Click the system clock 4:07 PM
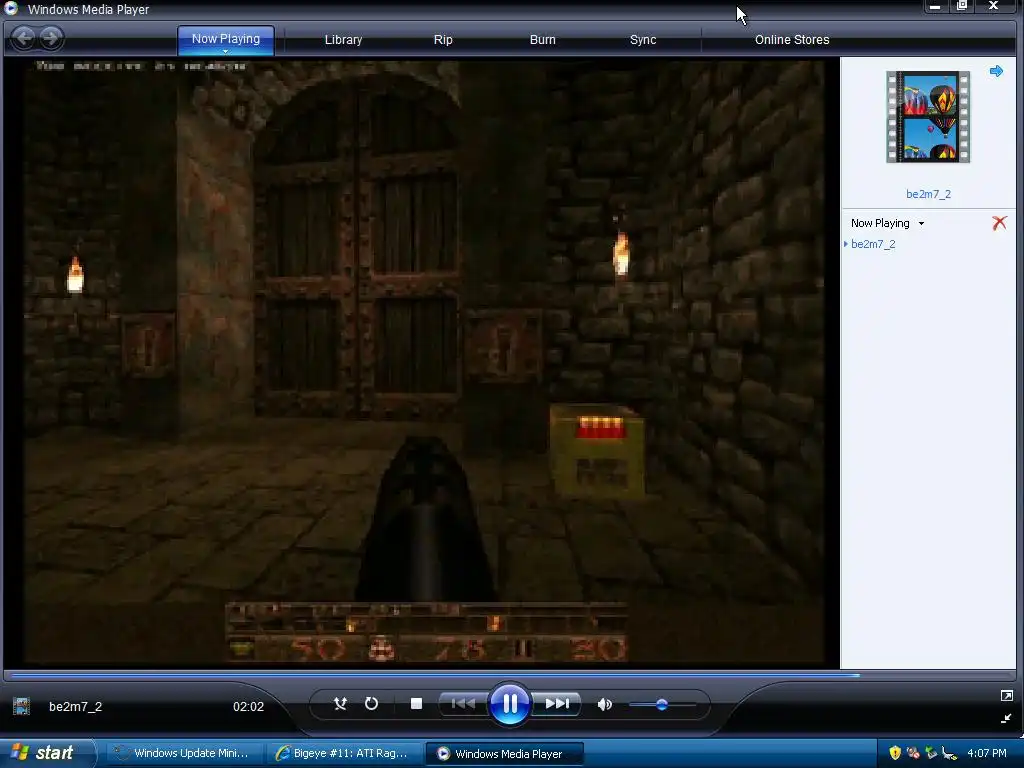Screen dimensions: 1024x768 tap(986, 753)
